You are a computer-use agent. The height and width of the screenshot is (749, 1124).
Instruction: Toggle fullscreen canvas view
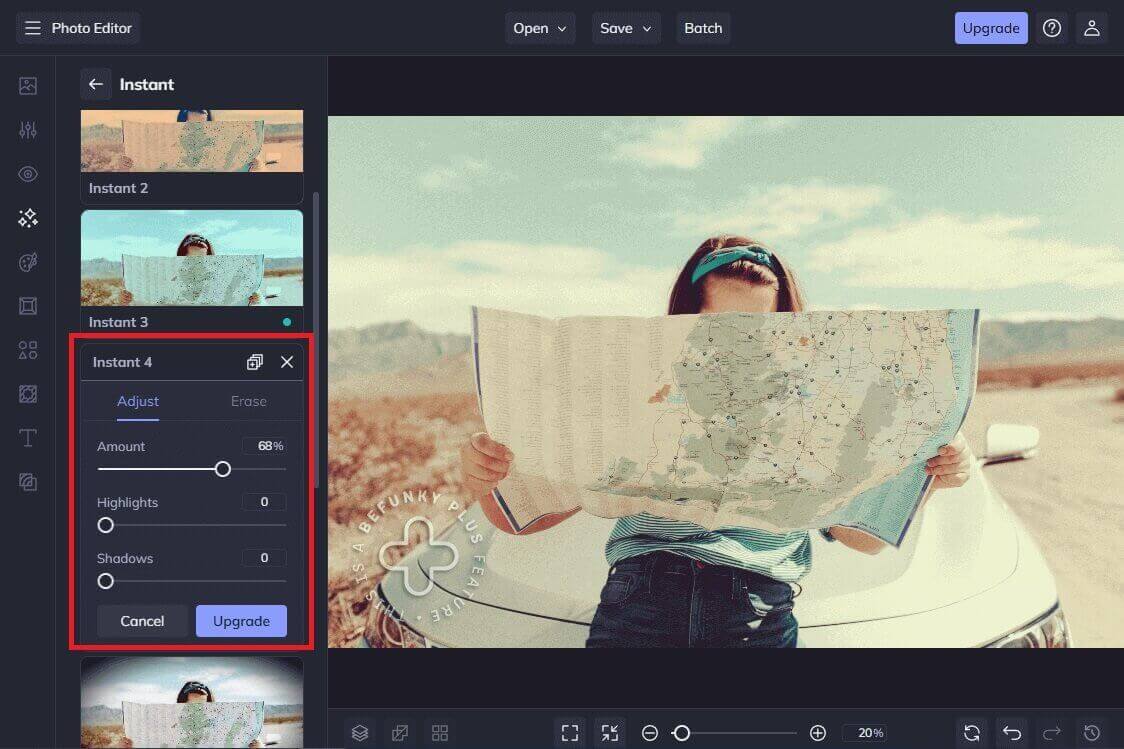pyautogui.click(x=569, y=732)
